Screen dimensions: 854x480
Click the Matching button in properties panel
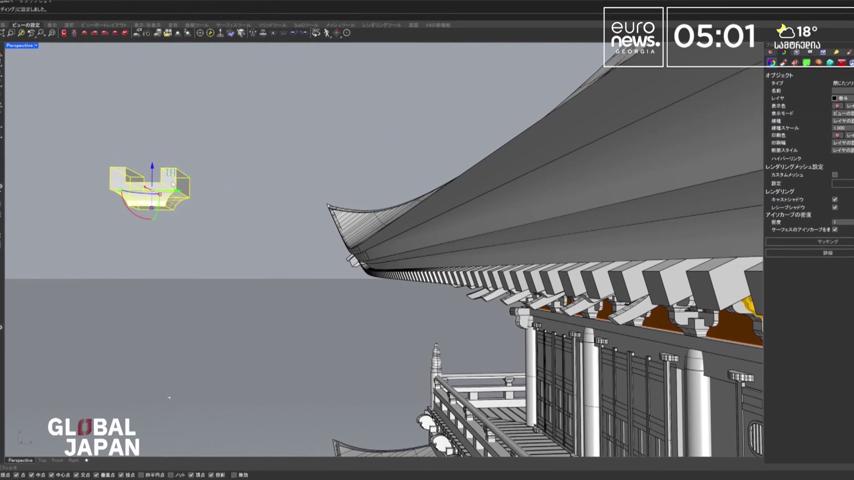[x=809, y=241]
